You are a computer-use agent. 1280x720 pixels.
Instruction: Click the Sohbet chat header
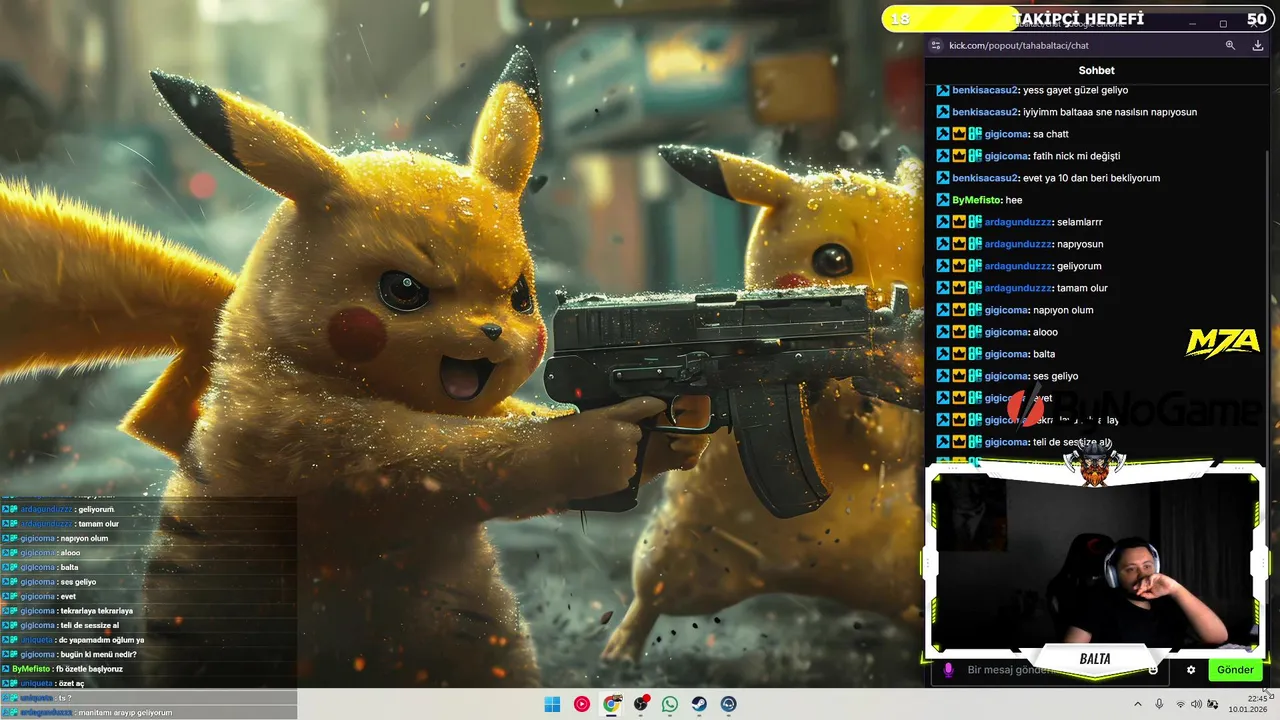click(1096, 70)
